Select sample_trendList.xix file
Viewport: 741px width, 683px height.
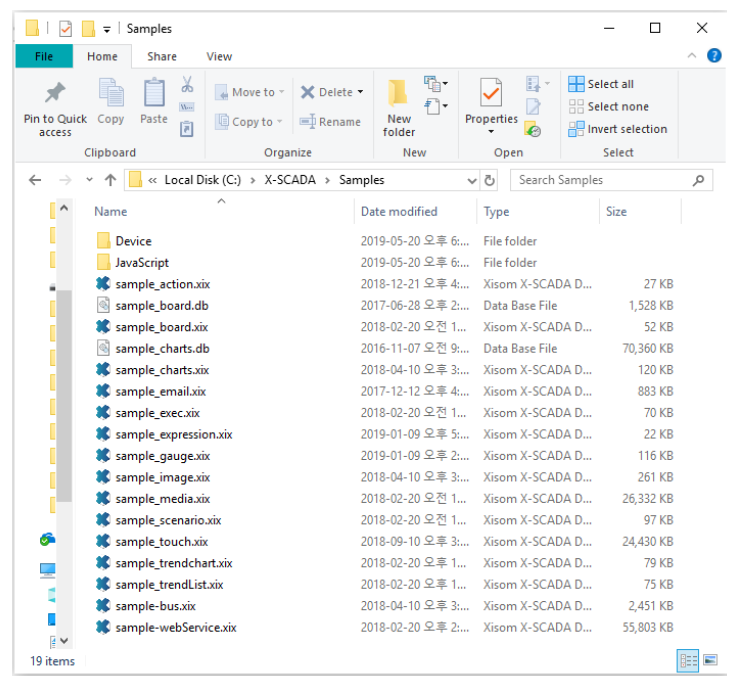click(159, 584)
